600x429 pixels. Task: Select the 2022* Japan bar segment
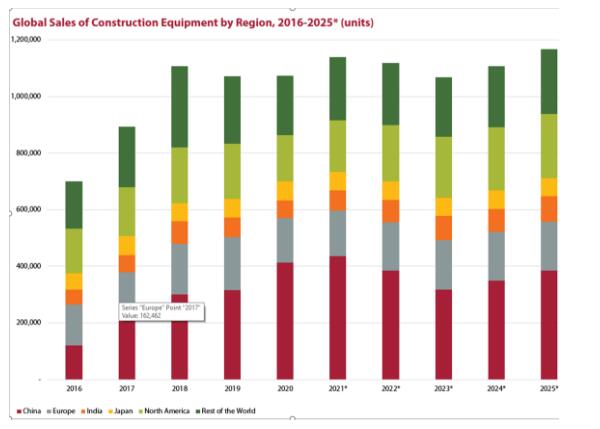point(391,191)
